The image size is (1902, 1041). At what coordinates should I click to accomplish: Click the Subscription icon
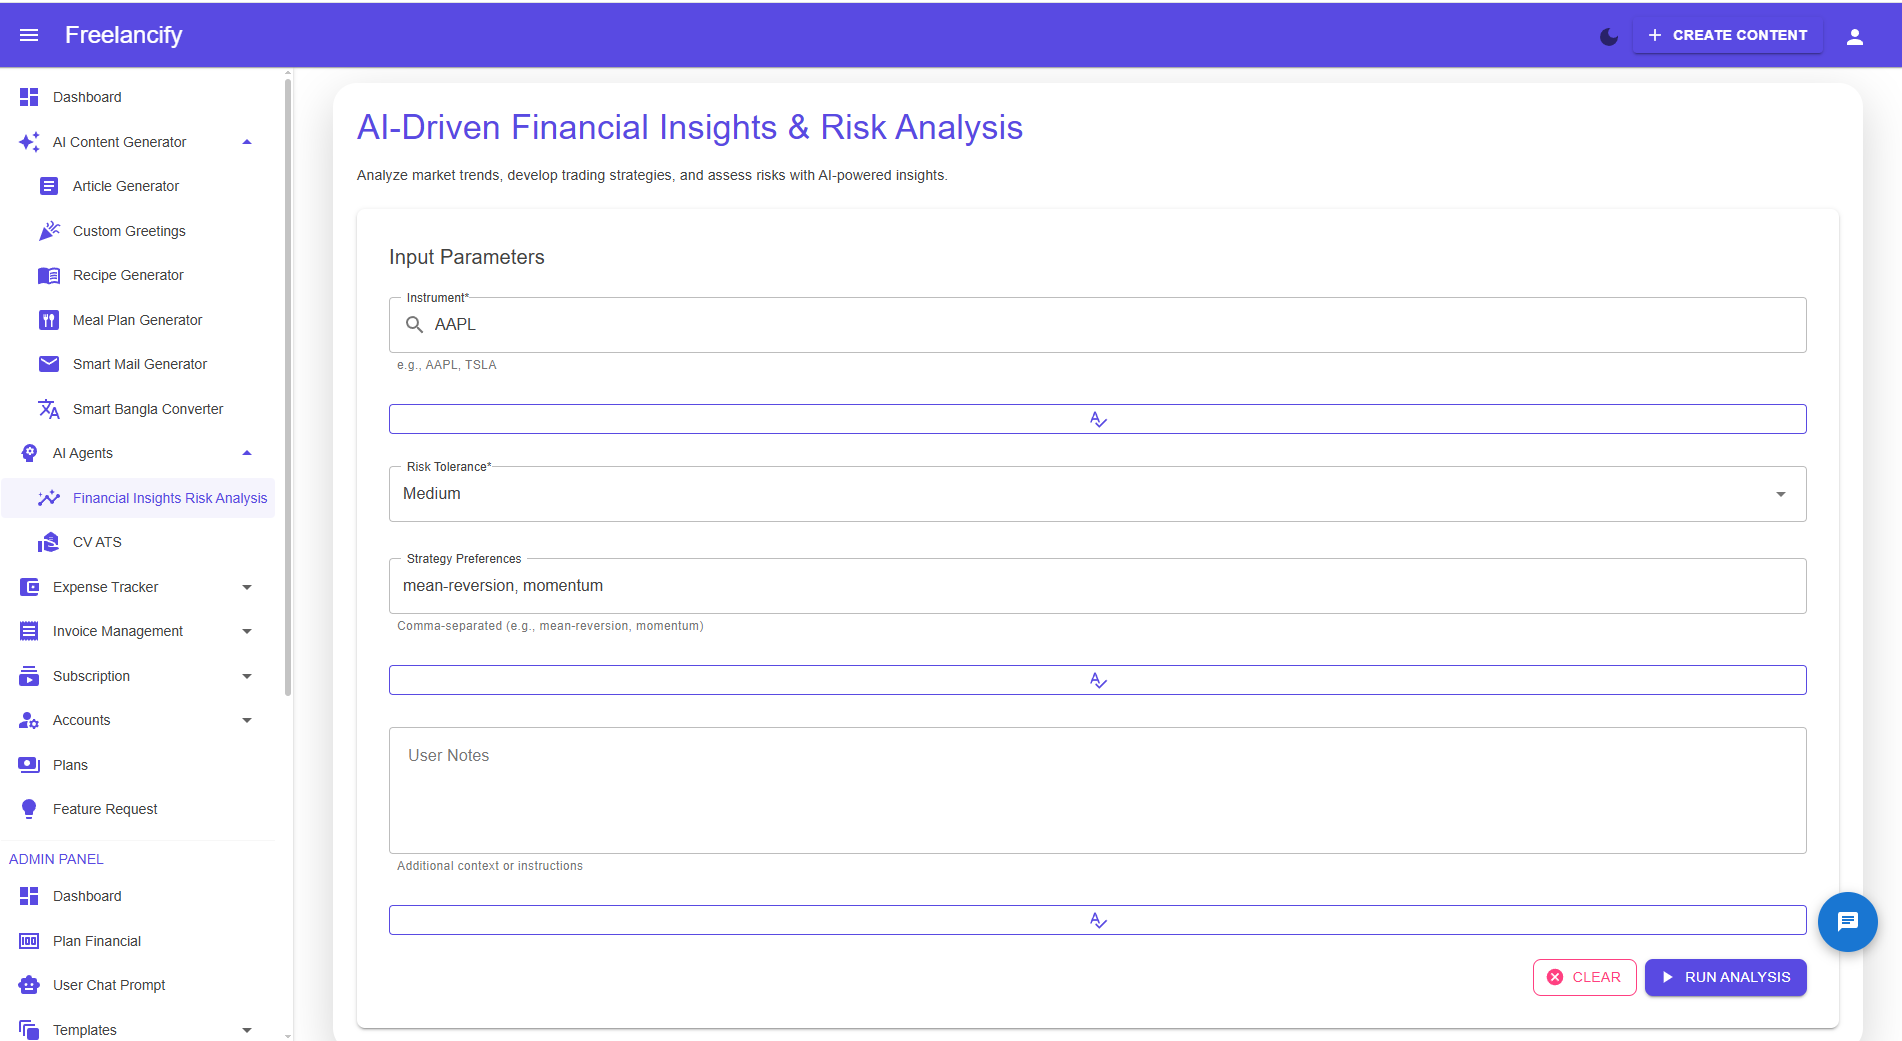(x=29, y=676)
